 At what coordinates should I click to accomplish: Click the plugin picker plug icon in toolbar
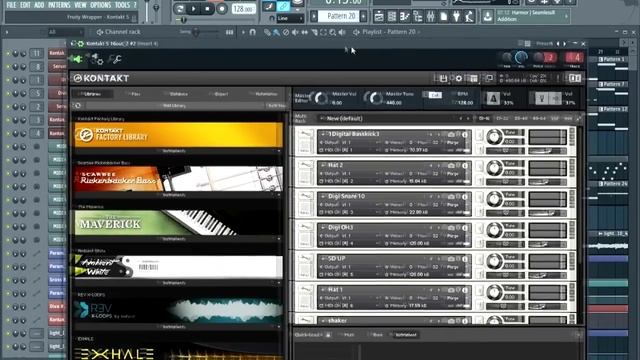[x=456, y=17]
